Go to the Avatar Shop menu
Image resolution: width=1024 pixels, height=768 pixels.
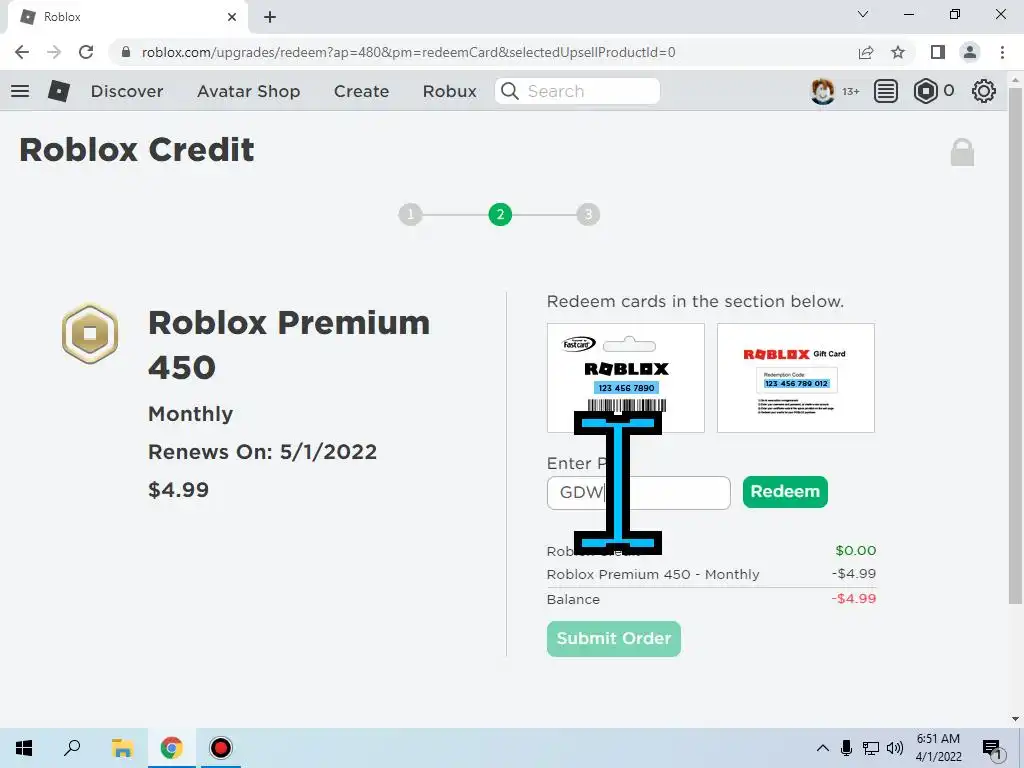coord(249,91)
